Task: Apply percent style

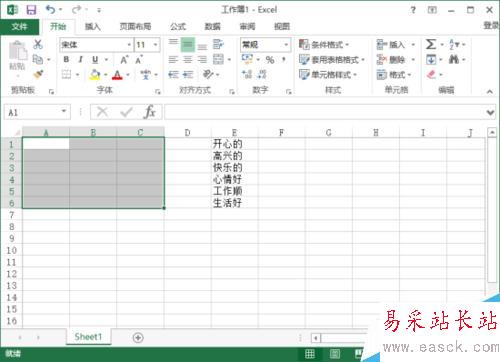Action: pos(270,60)
